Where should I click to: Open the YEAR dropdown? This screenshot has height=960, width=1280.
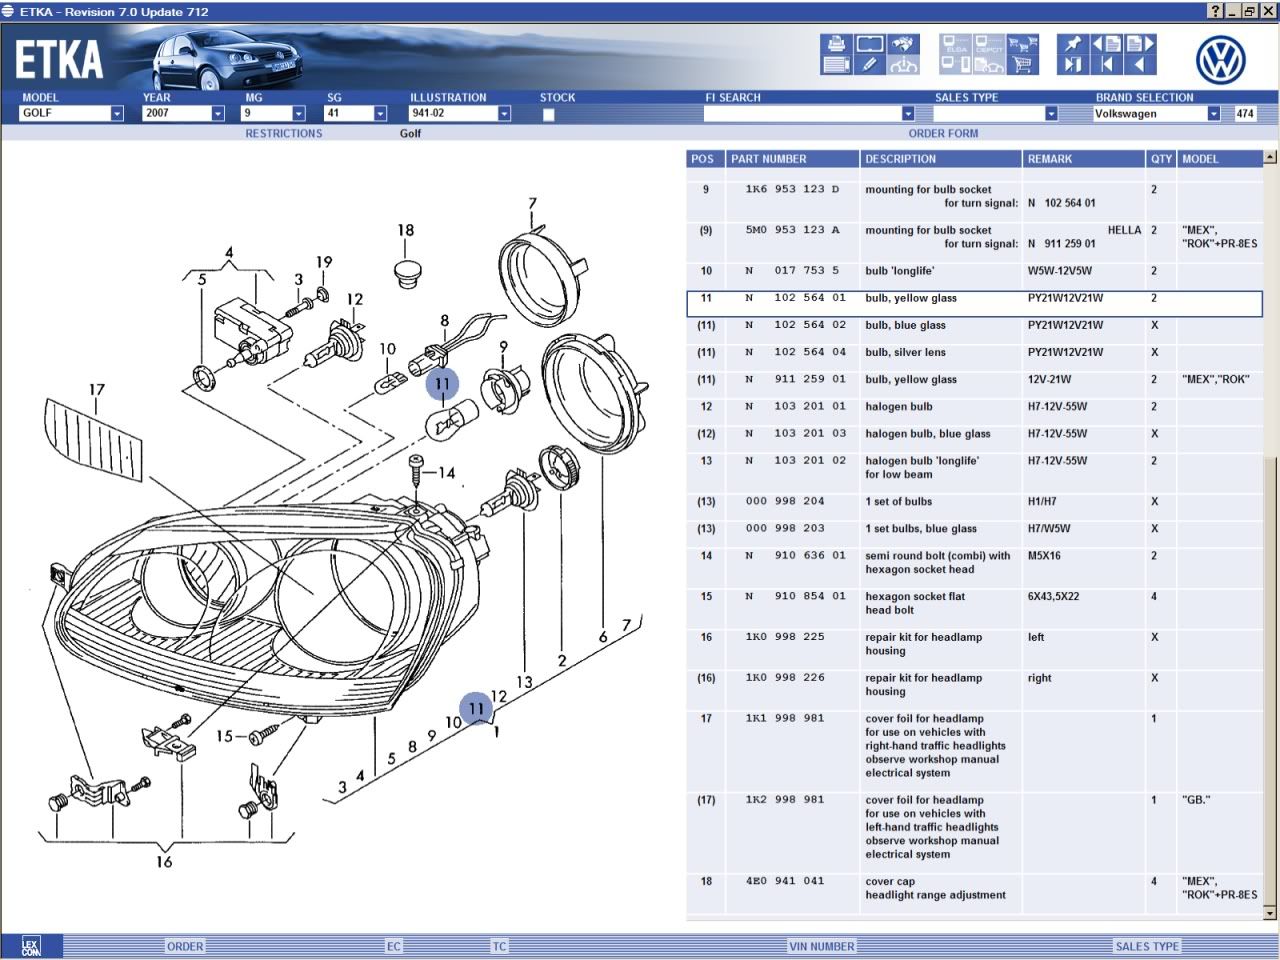coord(218,114)
